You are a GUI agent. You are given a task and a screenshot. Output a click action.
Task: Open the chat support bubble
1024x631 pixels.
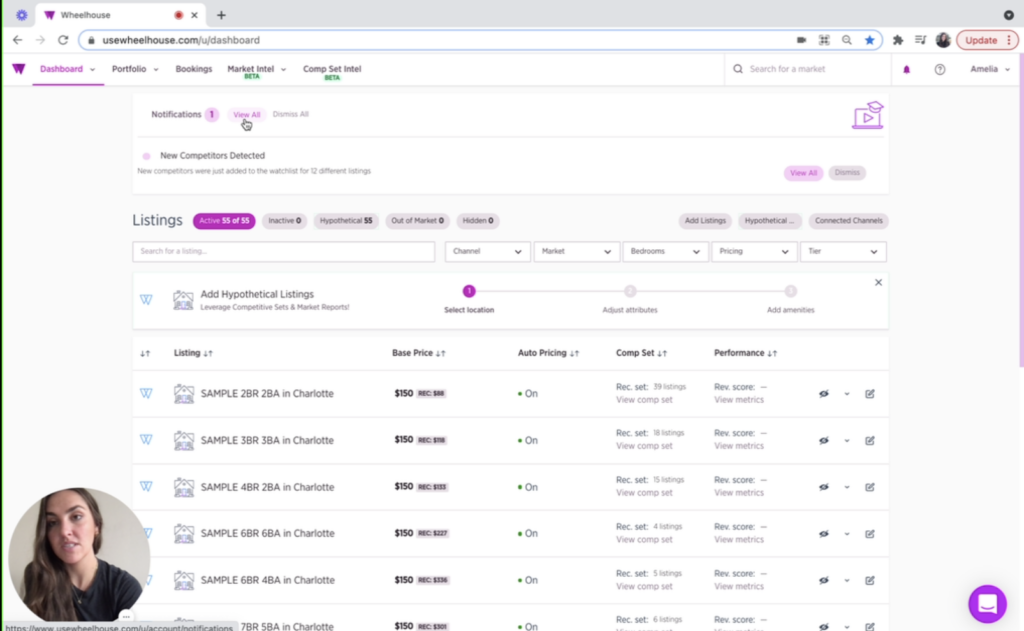tap(987, 604)
